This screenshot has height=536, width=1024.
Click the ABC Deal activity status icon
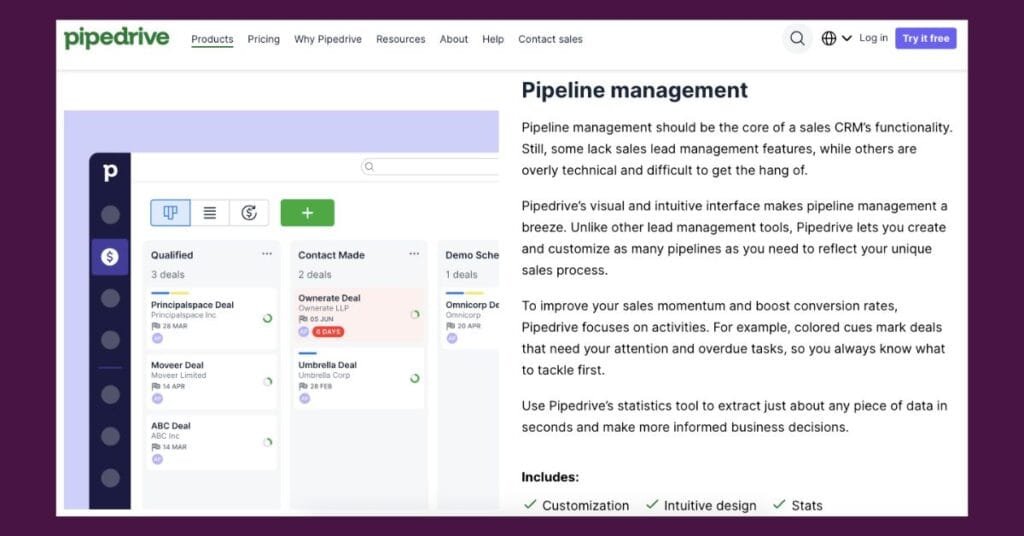tap(268, 442)
